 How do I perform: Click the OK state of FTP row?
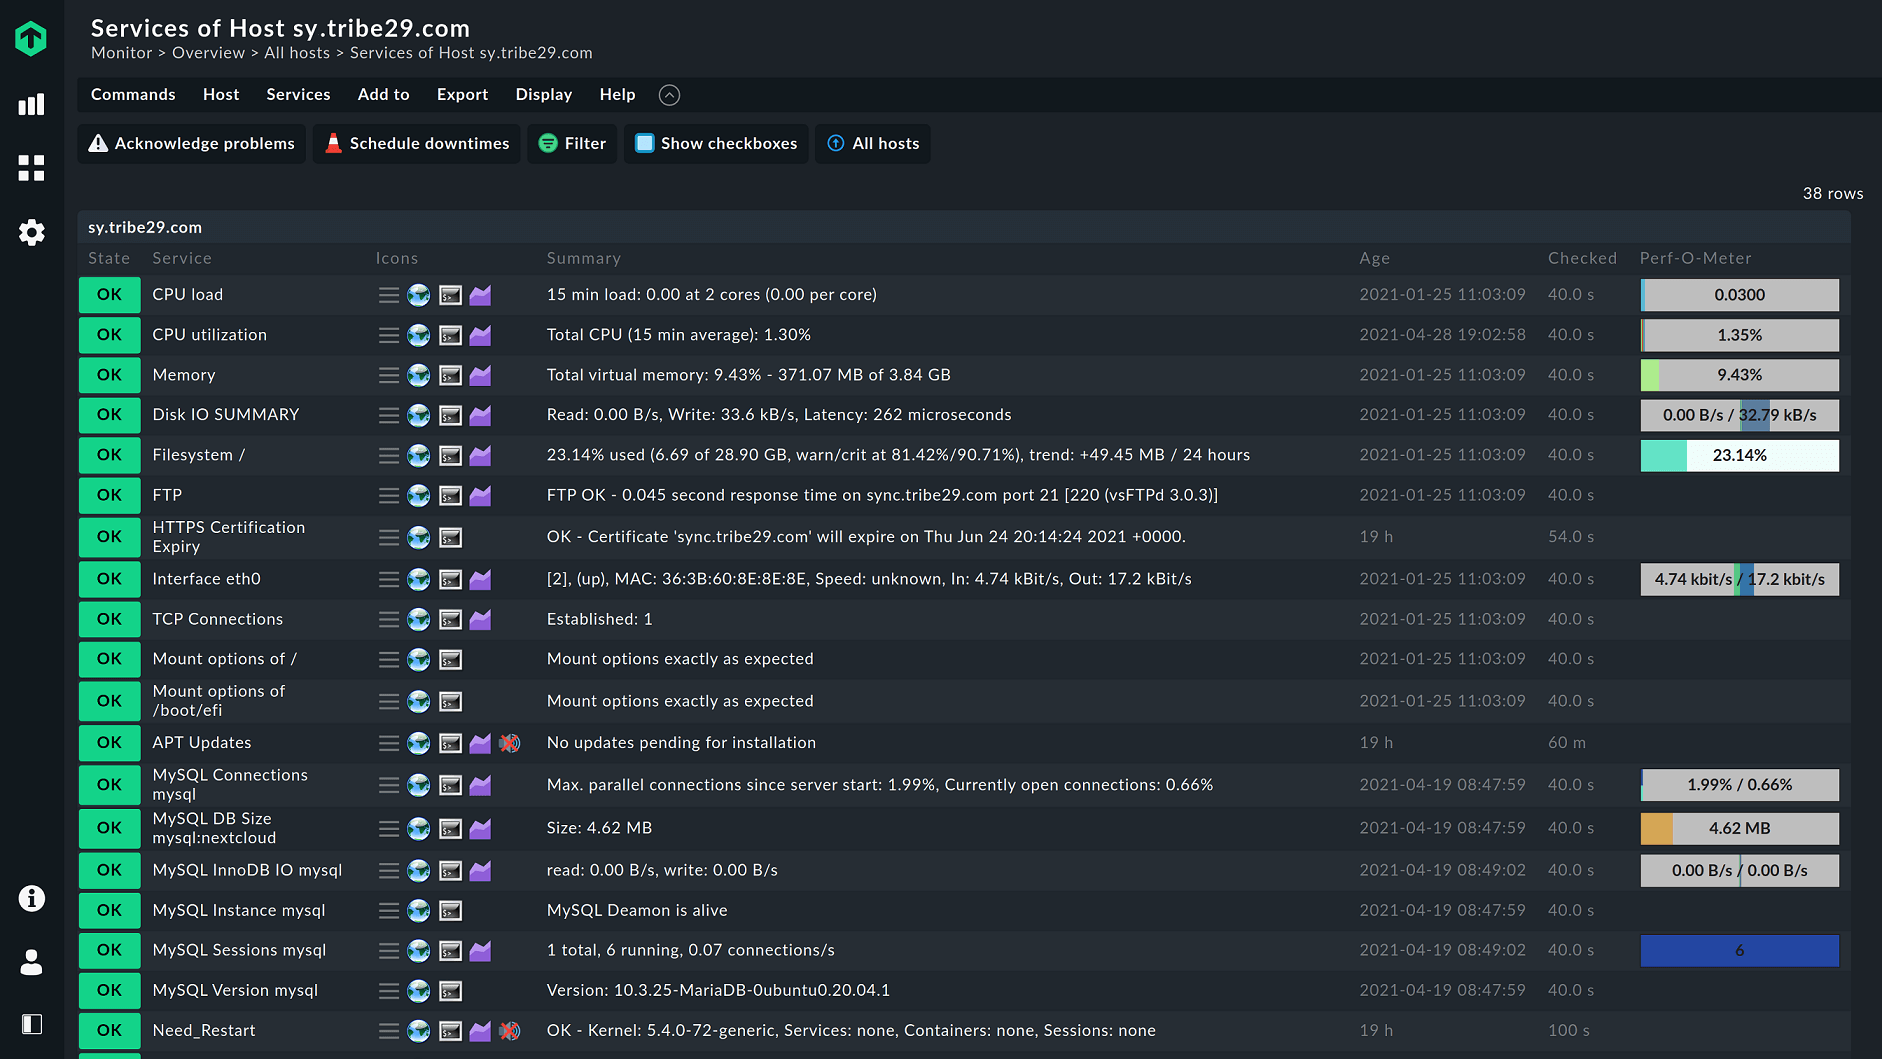110,495
